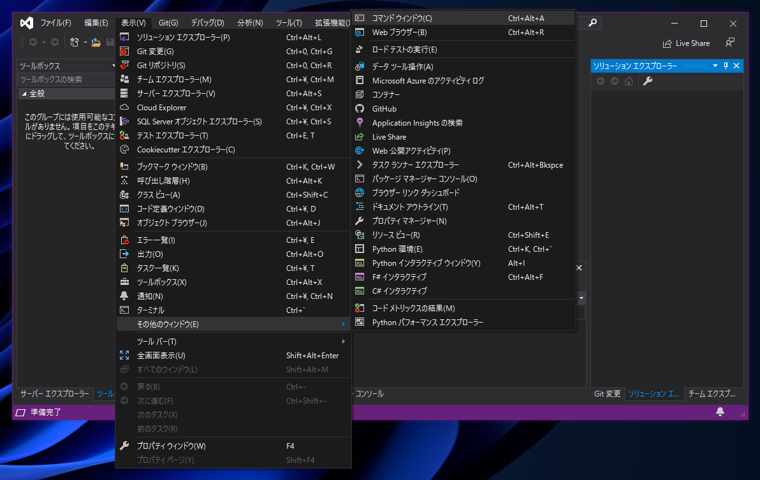Click the 呼び出し階層 icon

point(125,181)
